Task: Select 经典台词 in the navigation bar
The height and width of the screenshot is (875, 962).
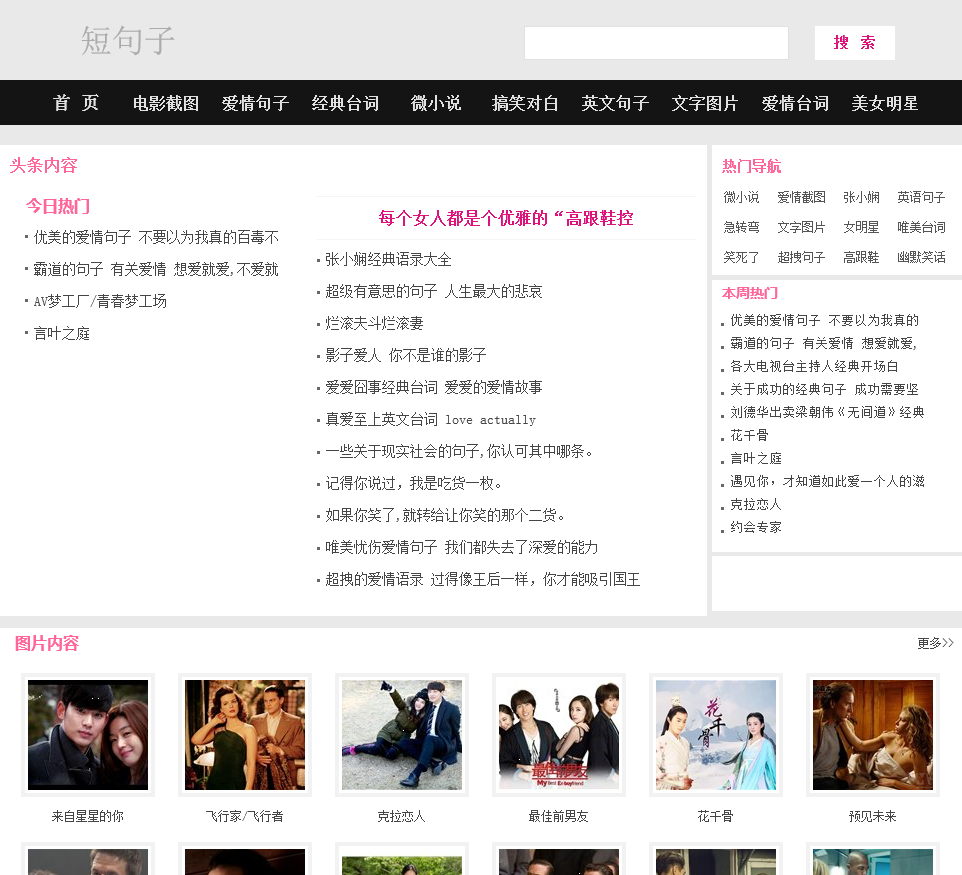Action: click(345, 103)
